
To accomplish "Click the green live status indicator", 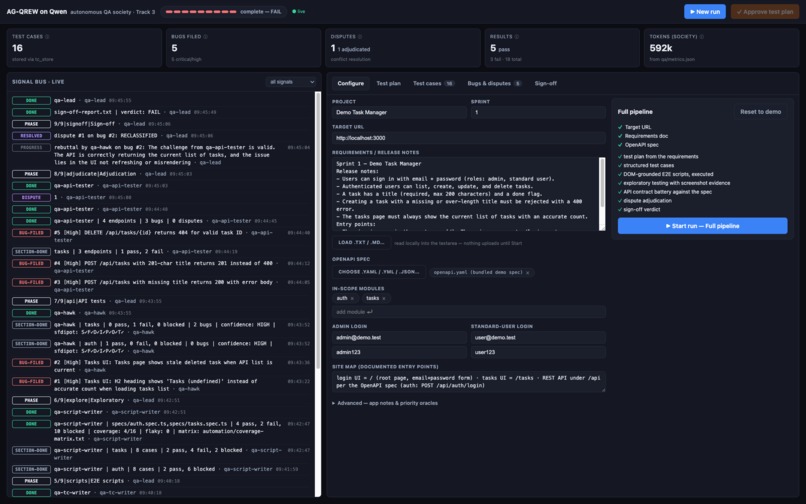I will tap(299, 11).
